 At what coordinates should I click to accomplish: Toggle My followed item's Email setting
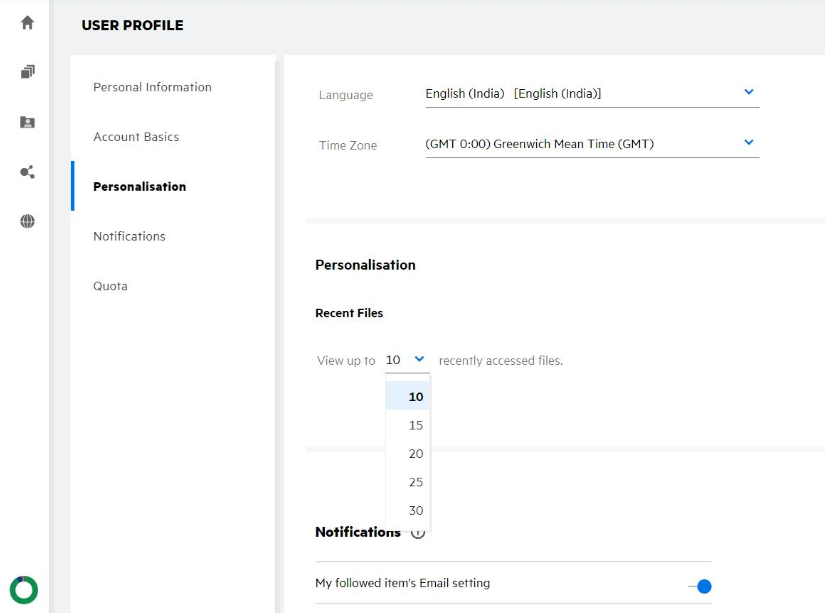click(x=702, y=587)
